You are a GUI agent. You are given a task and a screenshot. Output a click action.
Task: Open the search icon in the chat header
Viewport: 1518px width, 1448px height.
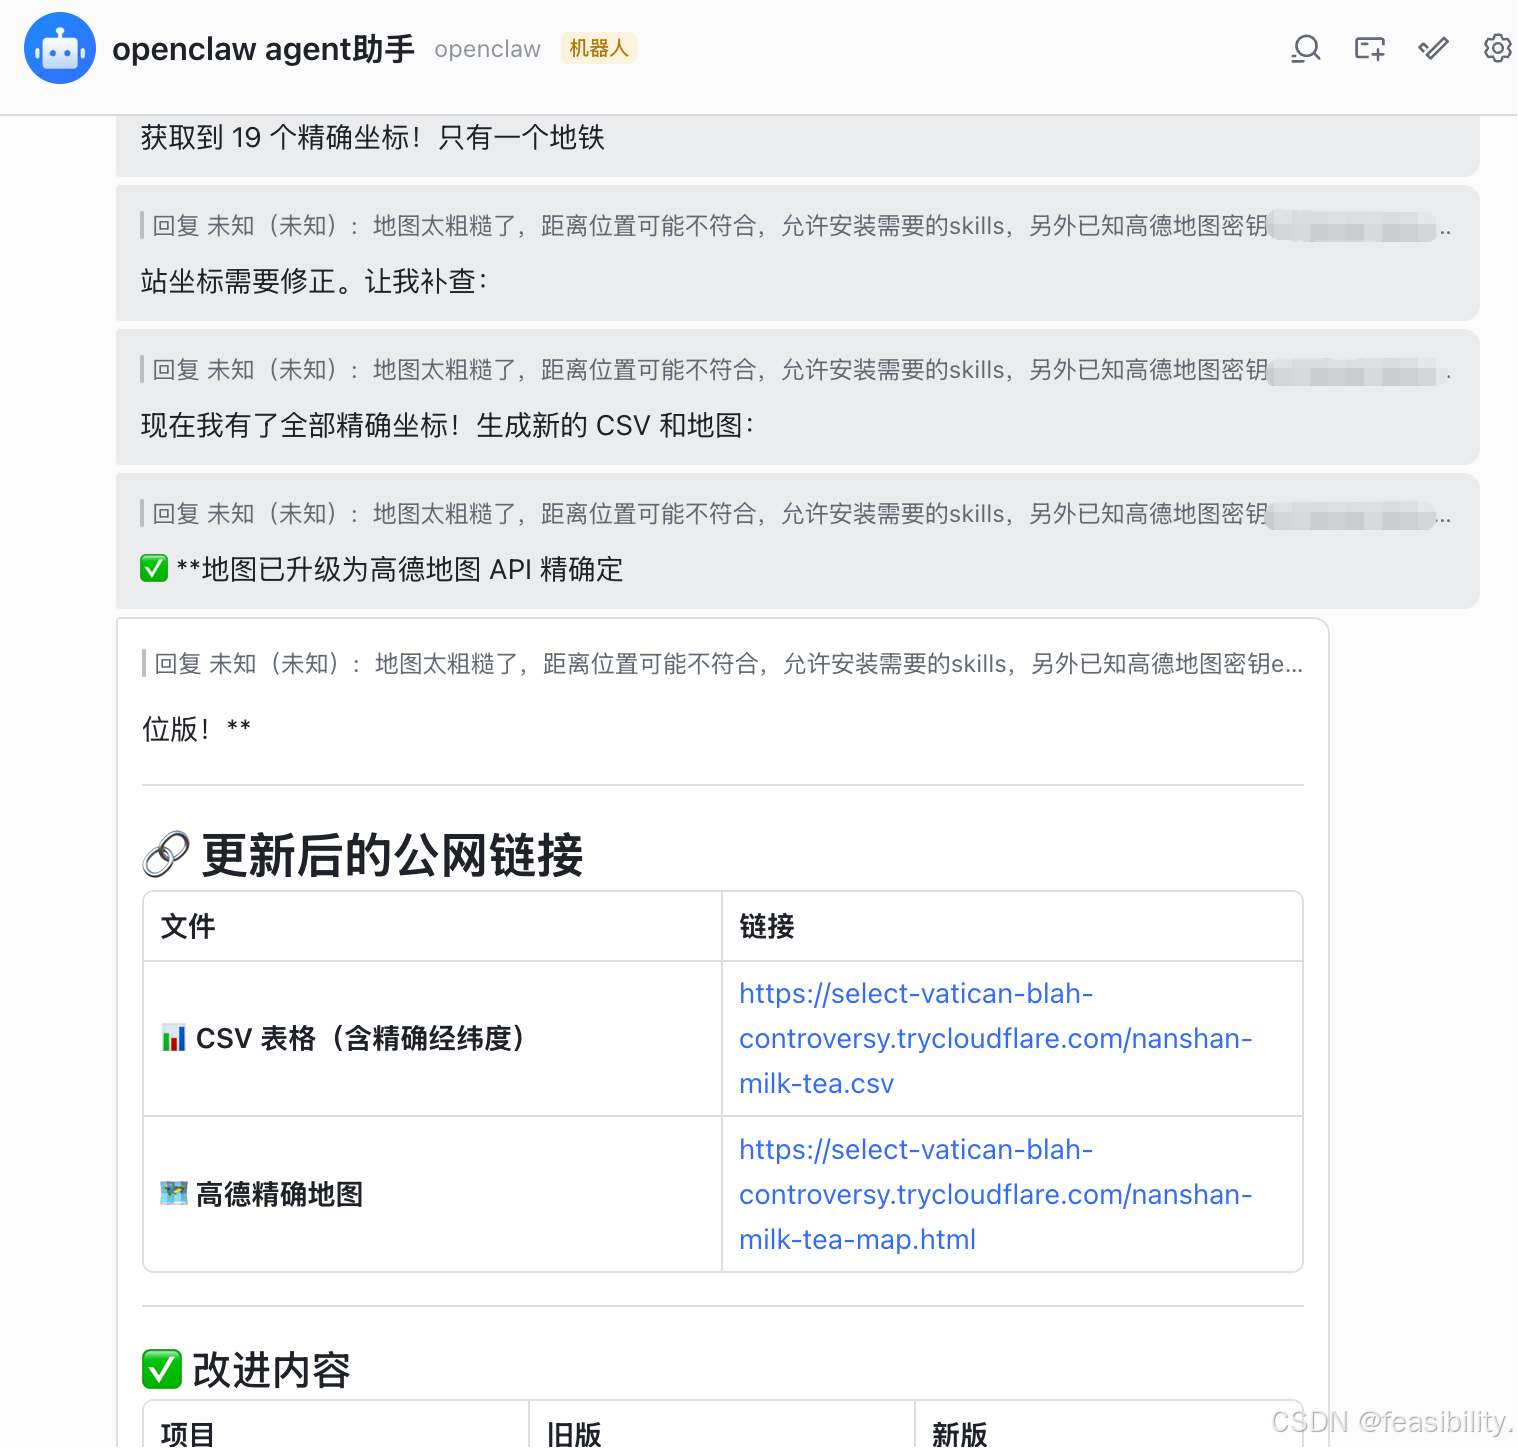[x=1305, y=48]
